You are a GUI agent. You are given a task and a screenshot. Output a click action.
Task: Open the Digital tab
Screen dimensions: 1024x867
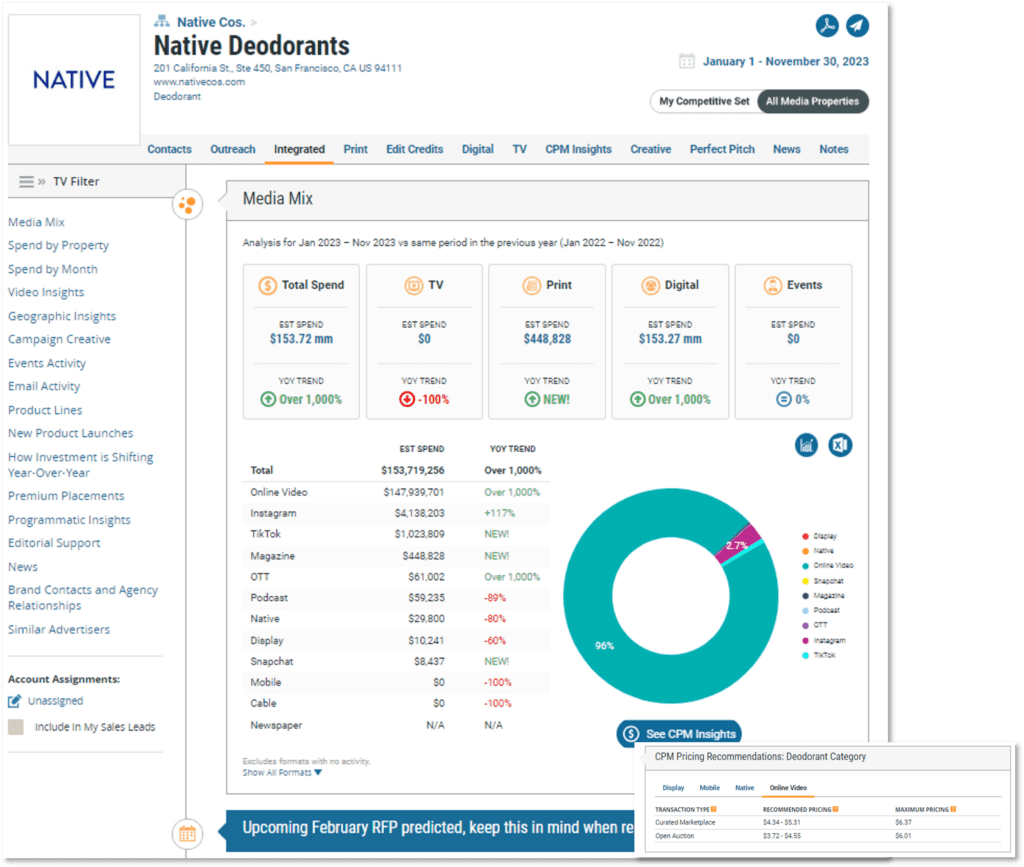click(x=477, y=149)
